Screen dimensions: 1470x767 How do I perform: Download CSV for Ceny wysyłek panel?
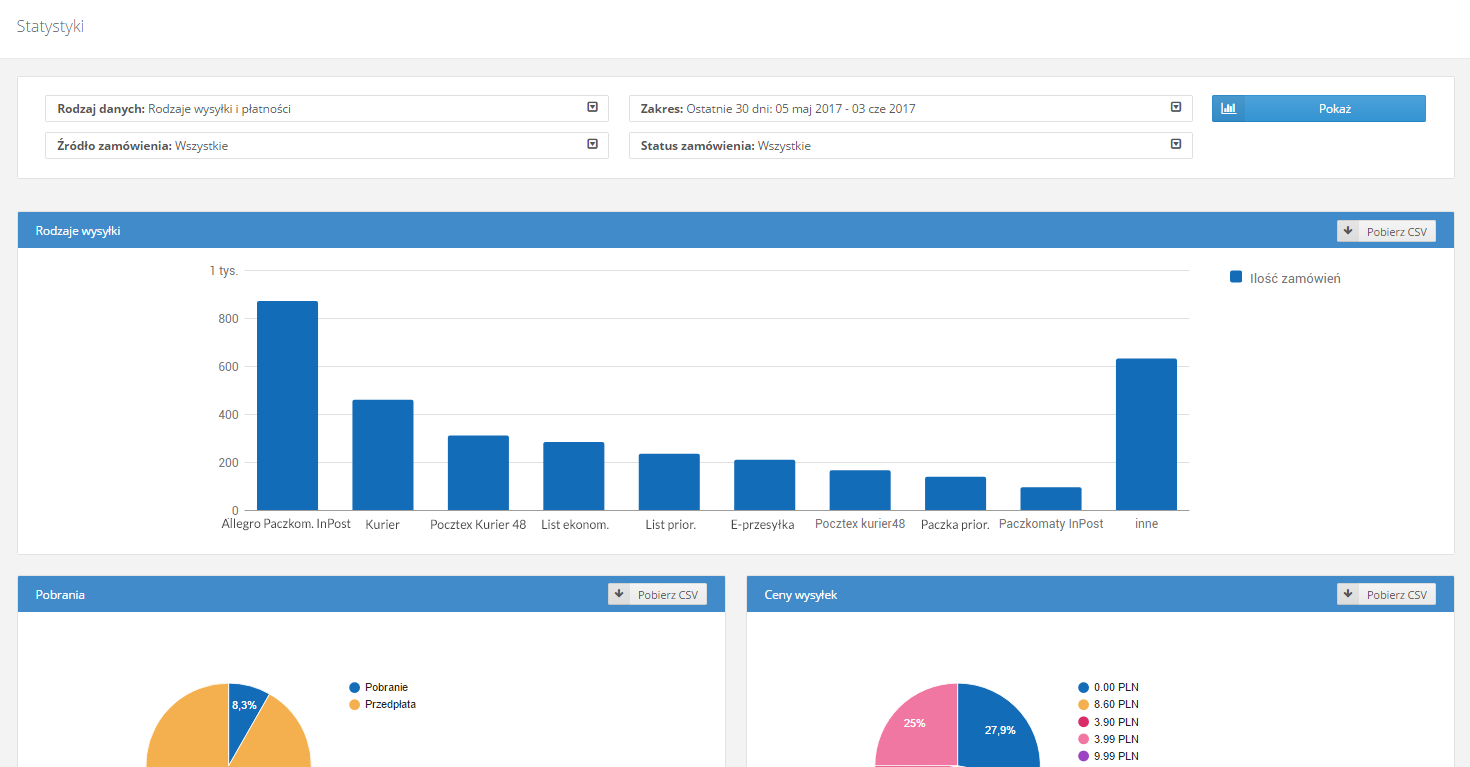(1386, 594)
